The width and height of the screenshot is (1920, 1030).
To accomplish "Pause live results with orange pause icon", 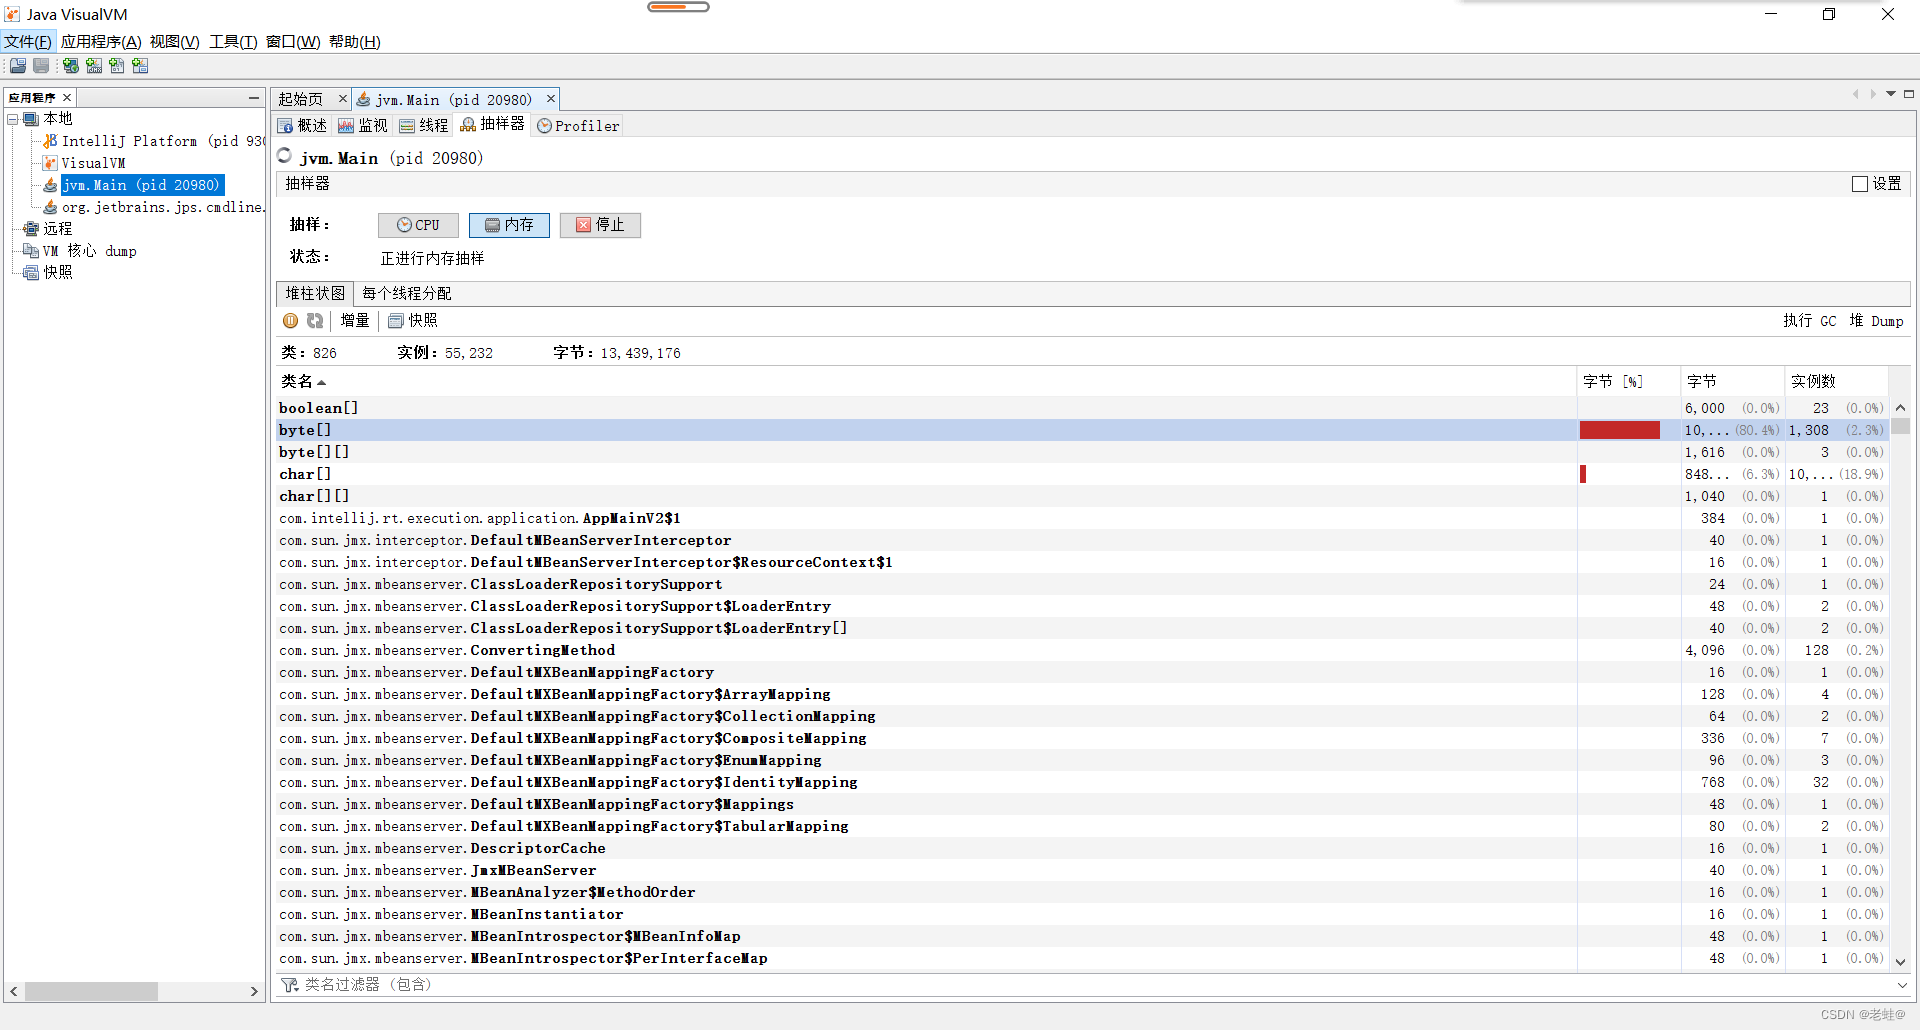I will tap(290, 321).
